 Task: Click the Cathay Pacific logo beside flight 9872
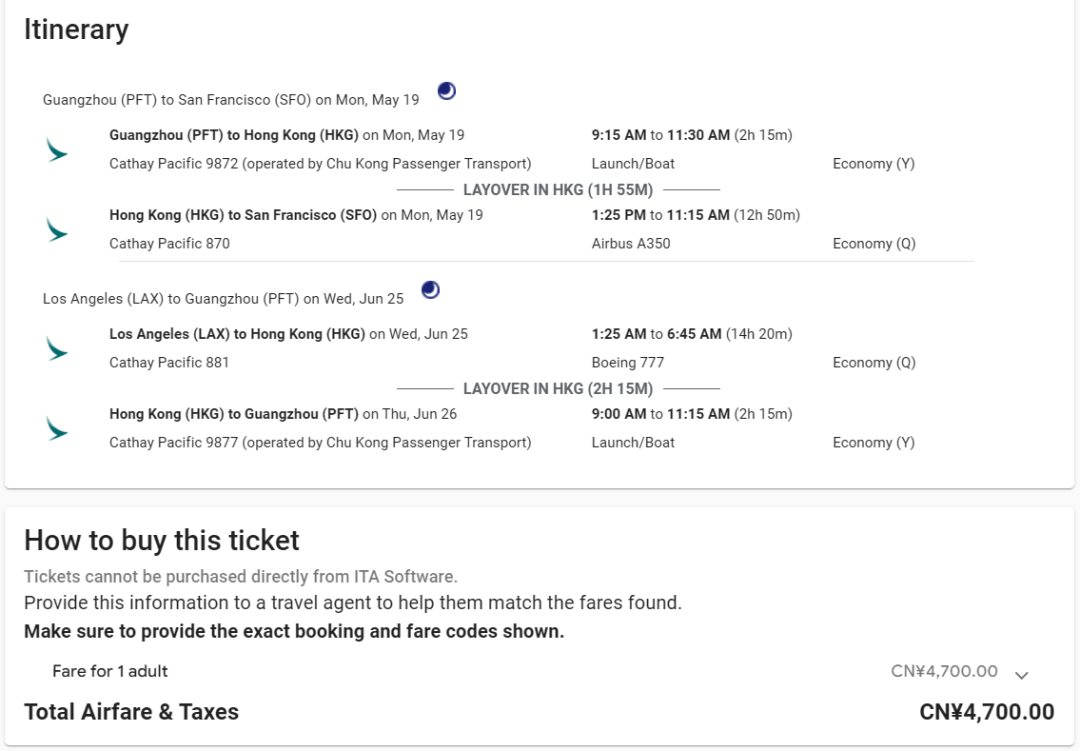tap(57, 150)
